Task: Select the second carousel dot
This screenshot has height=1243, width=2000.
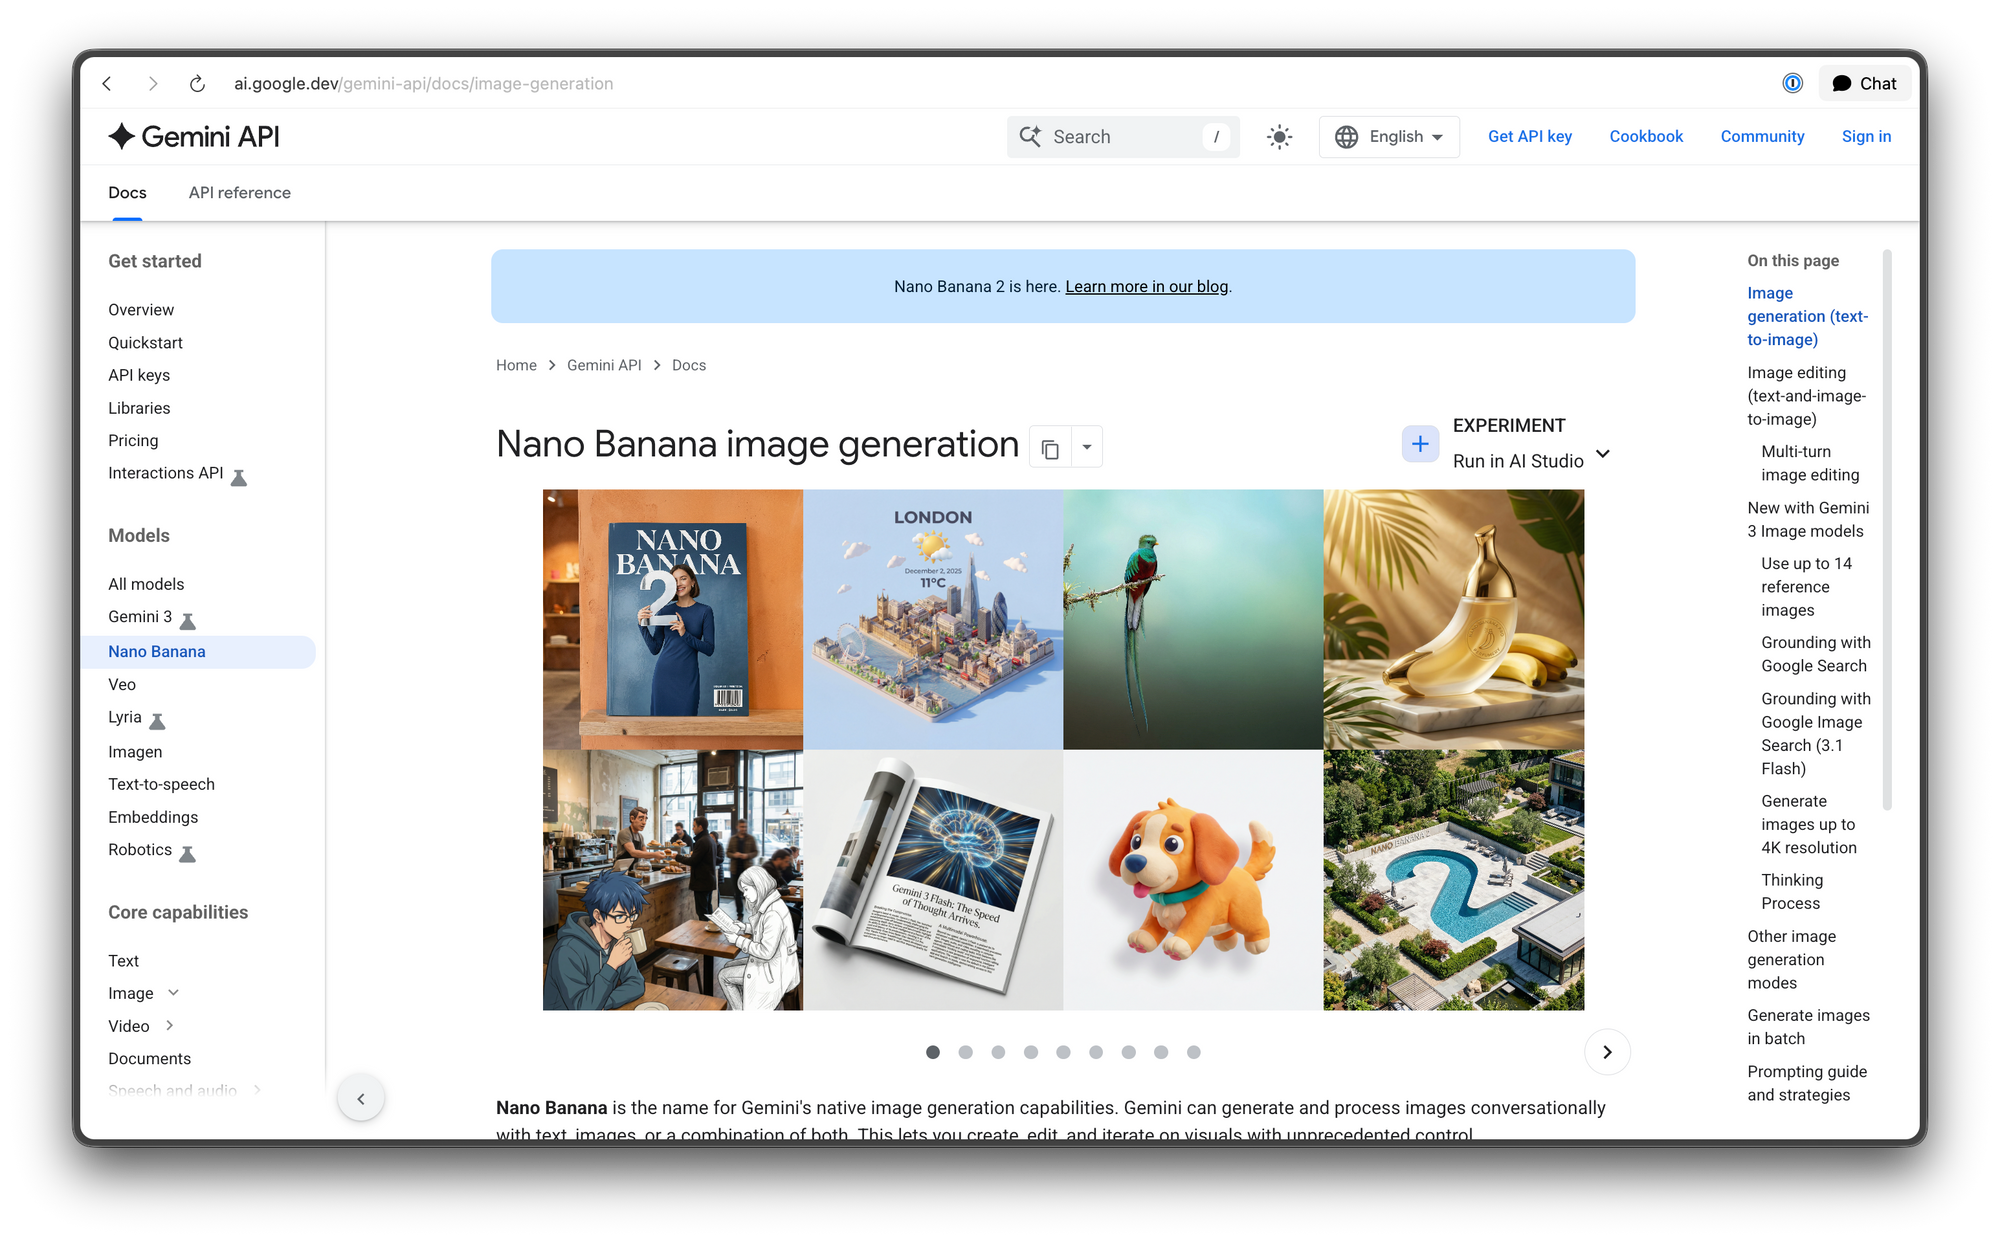Action: point(965,1052)
